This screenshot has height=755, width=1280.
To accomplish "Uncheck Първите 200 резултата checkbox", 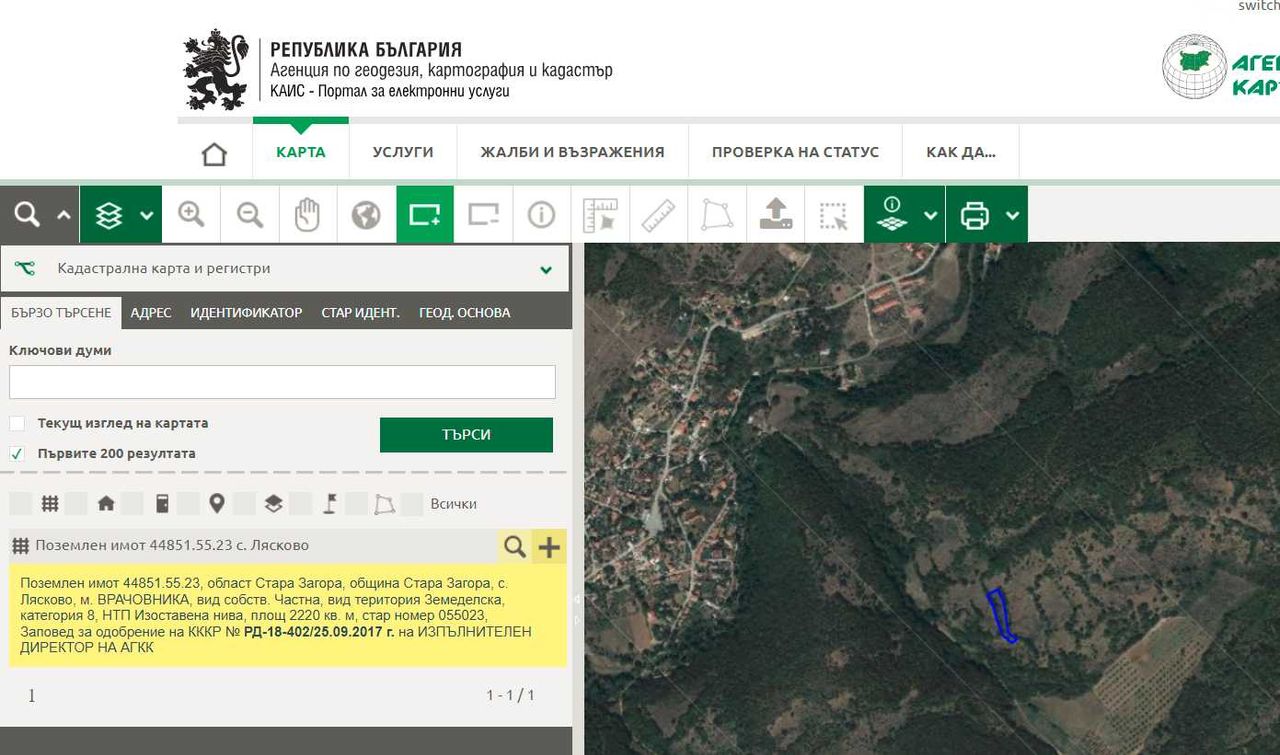I will [17, 453].
